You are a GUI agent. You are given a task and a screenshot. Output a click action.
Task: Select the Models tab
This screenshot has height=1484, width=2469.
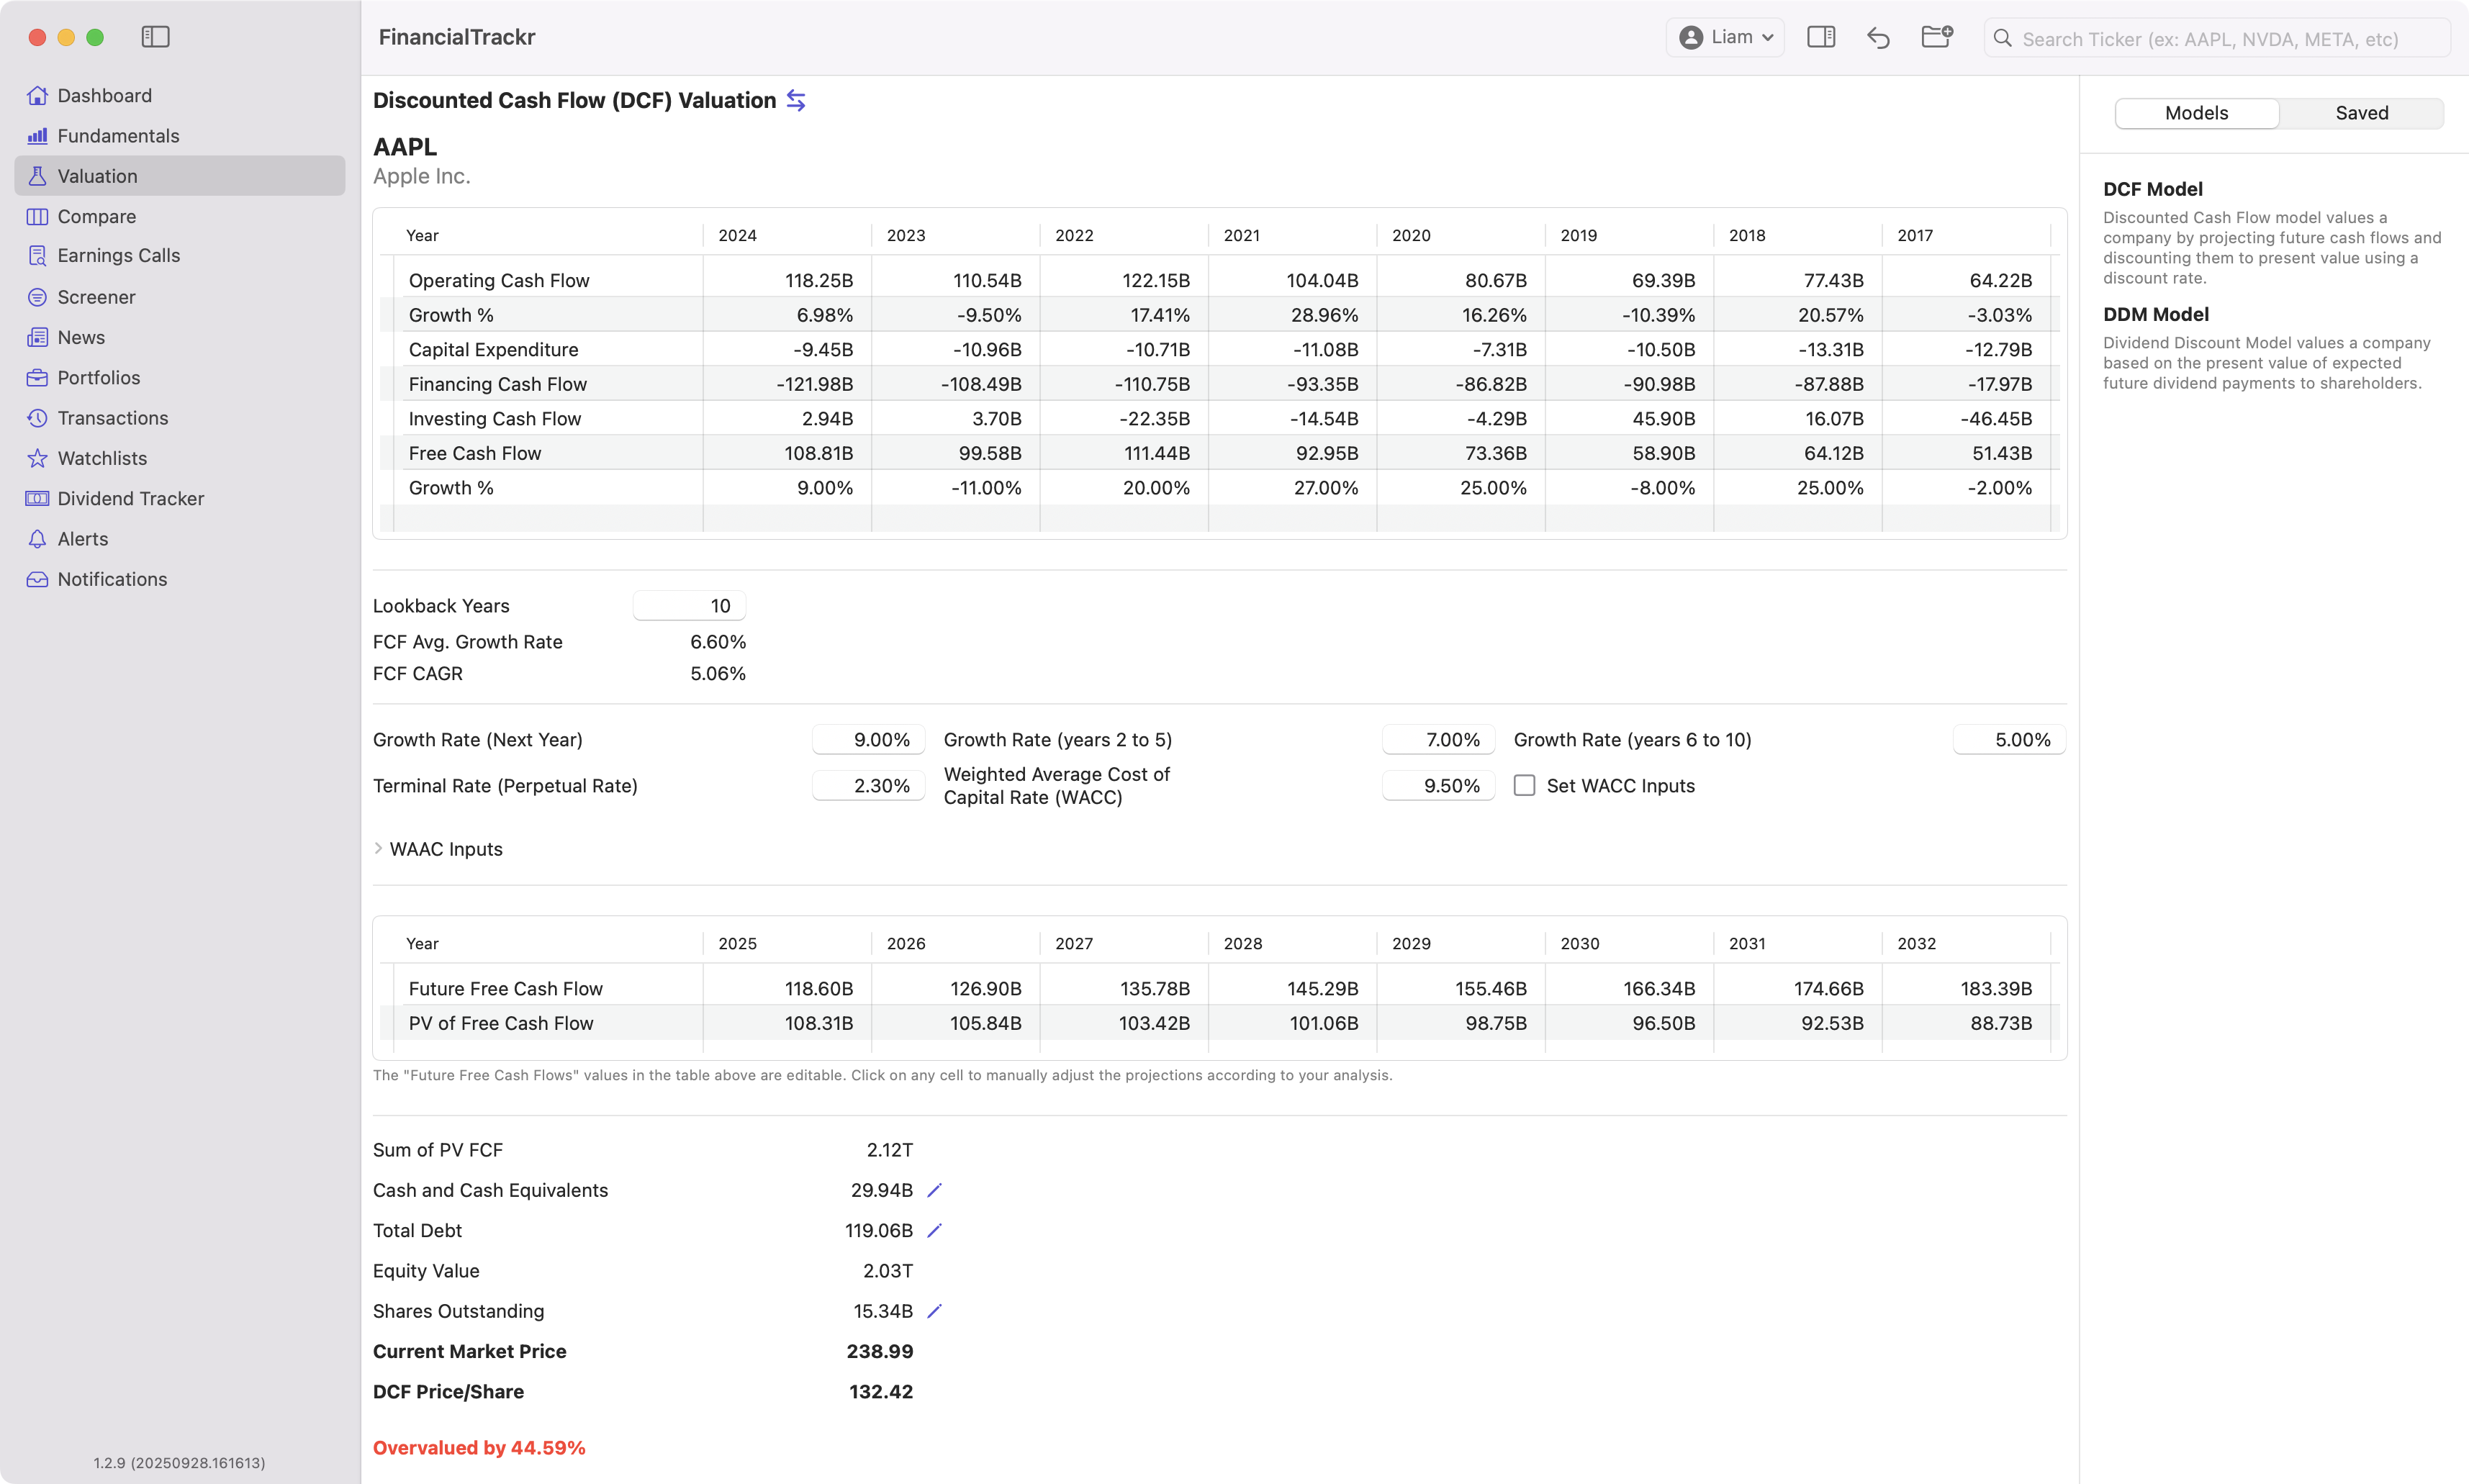coord(2196,113)
